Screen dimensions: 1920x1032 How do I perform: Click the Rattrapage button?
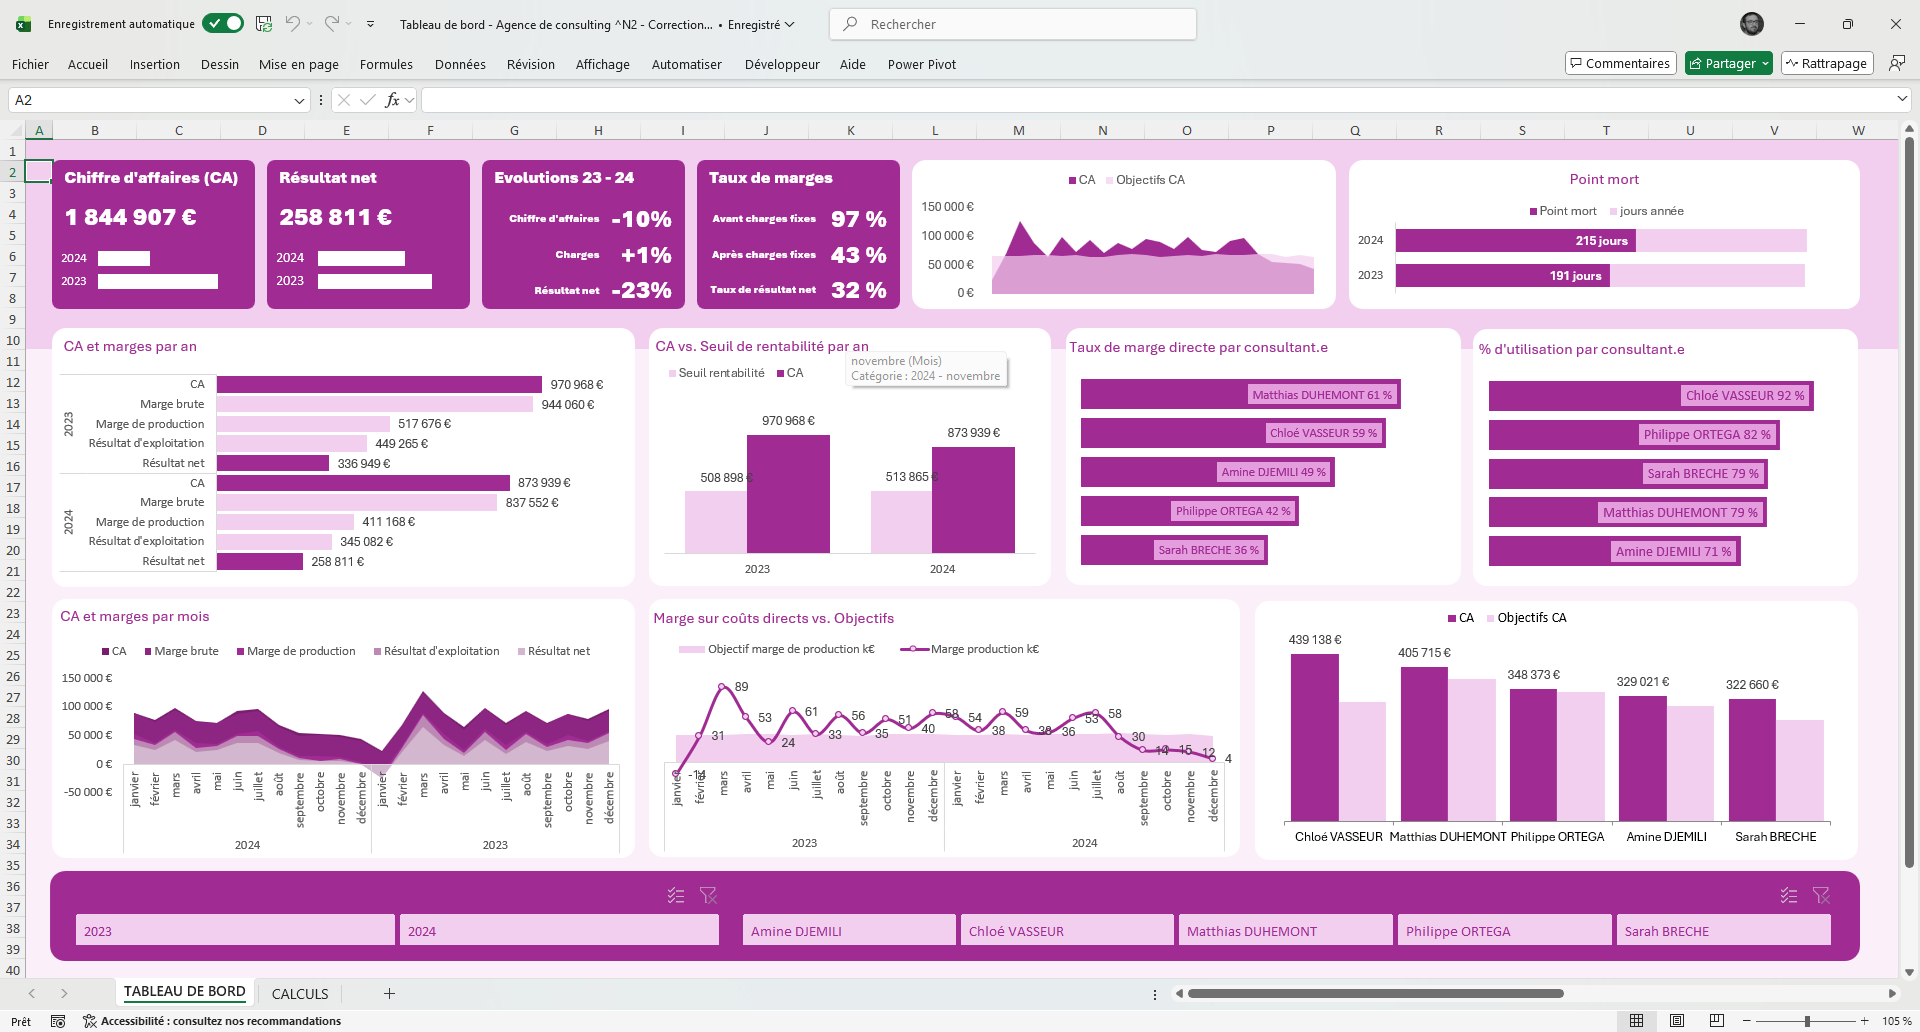(x=1827, y=63)
